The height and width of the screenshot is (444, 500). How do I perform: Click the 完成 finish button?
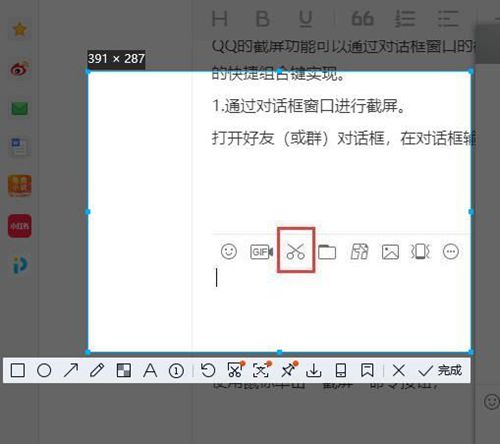pos(440,370)
